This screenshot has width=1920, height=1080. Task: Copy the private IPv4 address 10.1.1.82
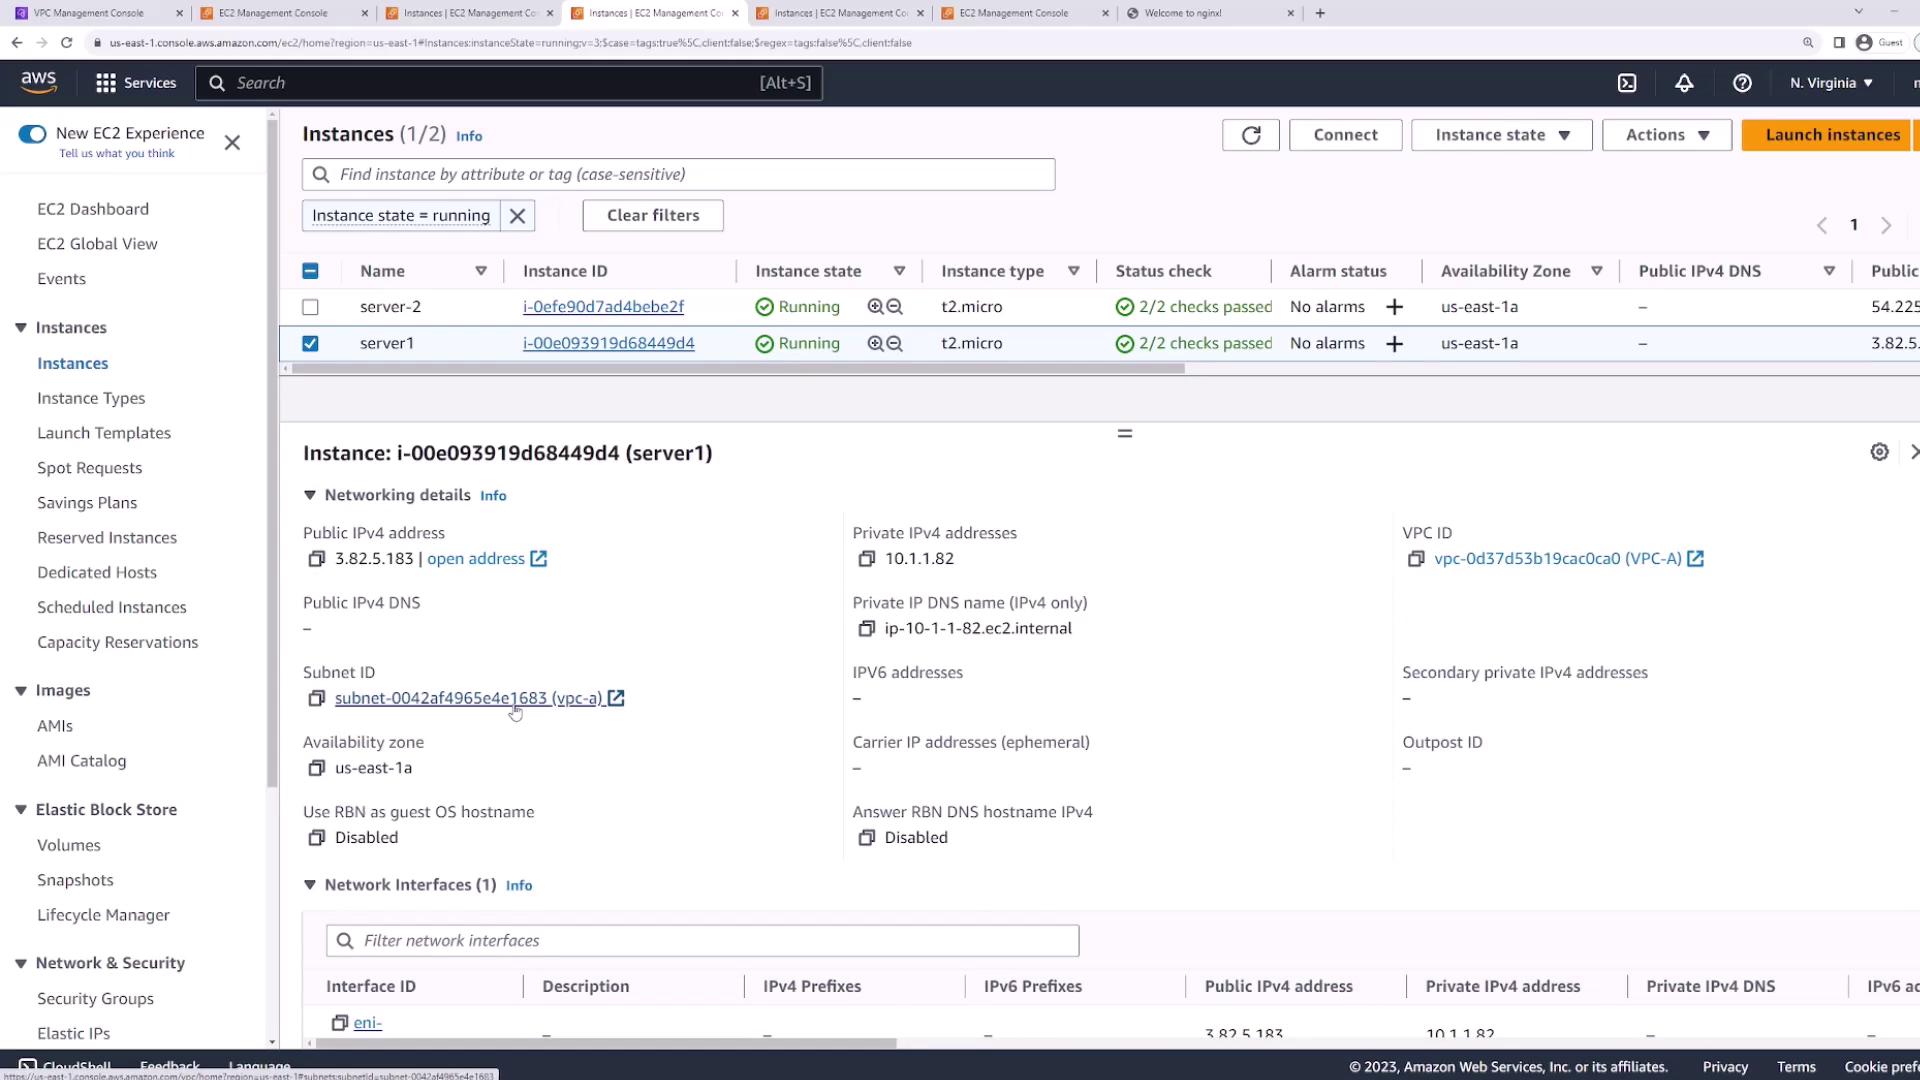pyautogui.click(x=866, y=559)
